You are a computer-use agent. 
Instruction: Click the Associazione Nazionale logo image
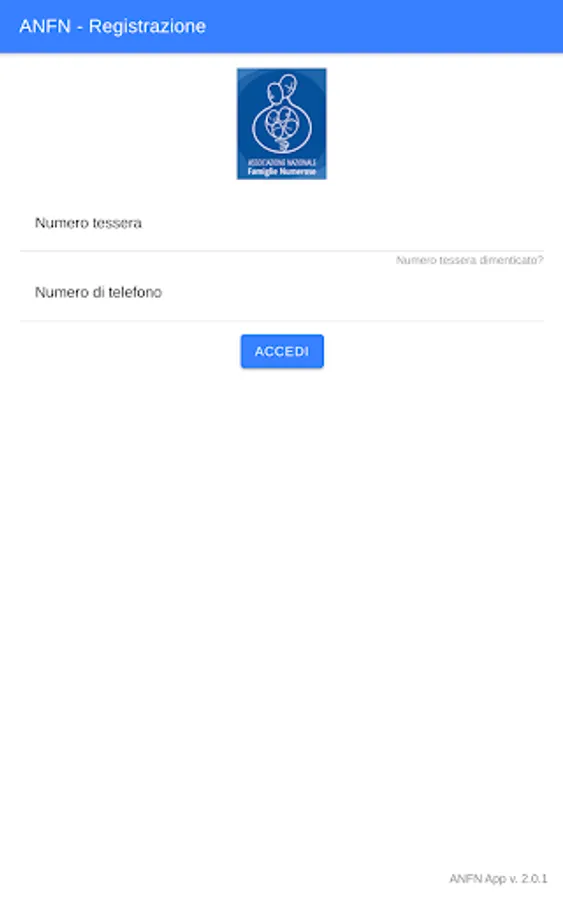(x=282, y=124)
